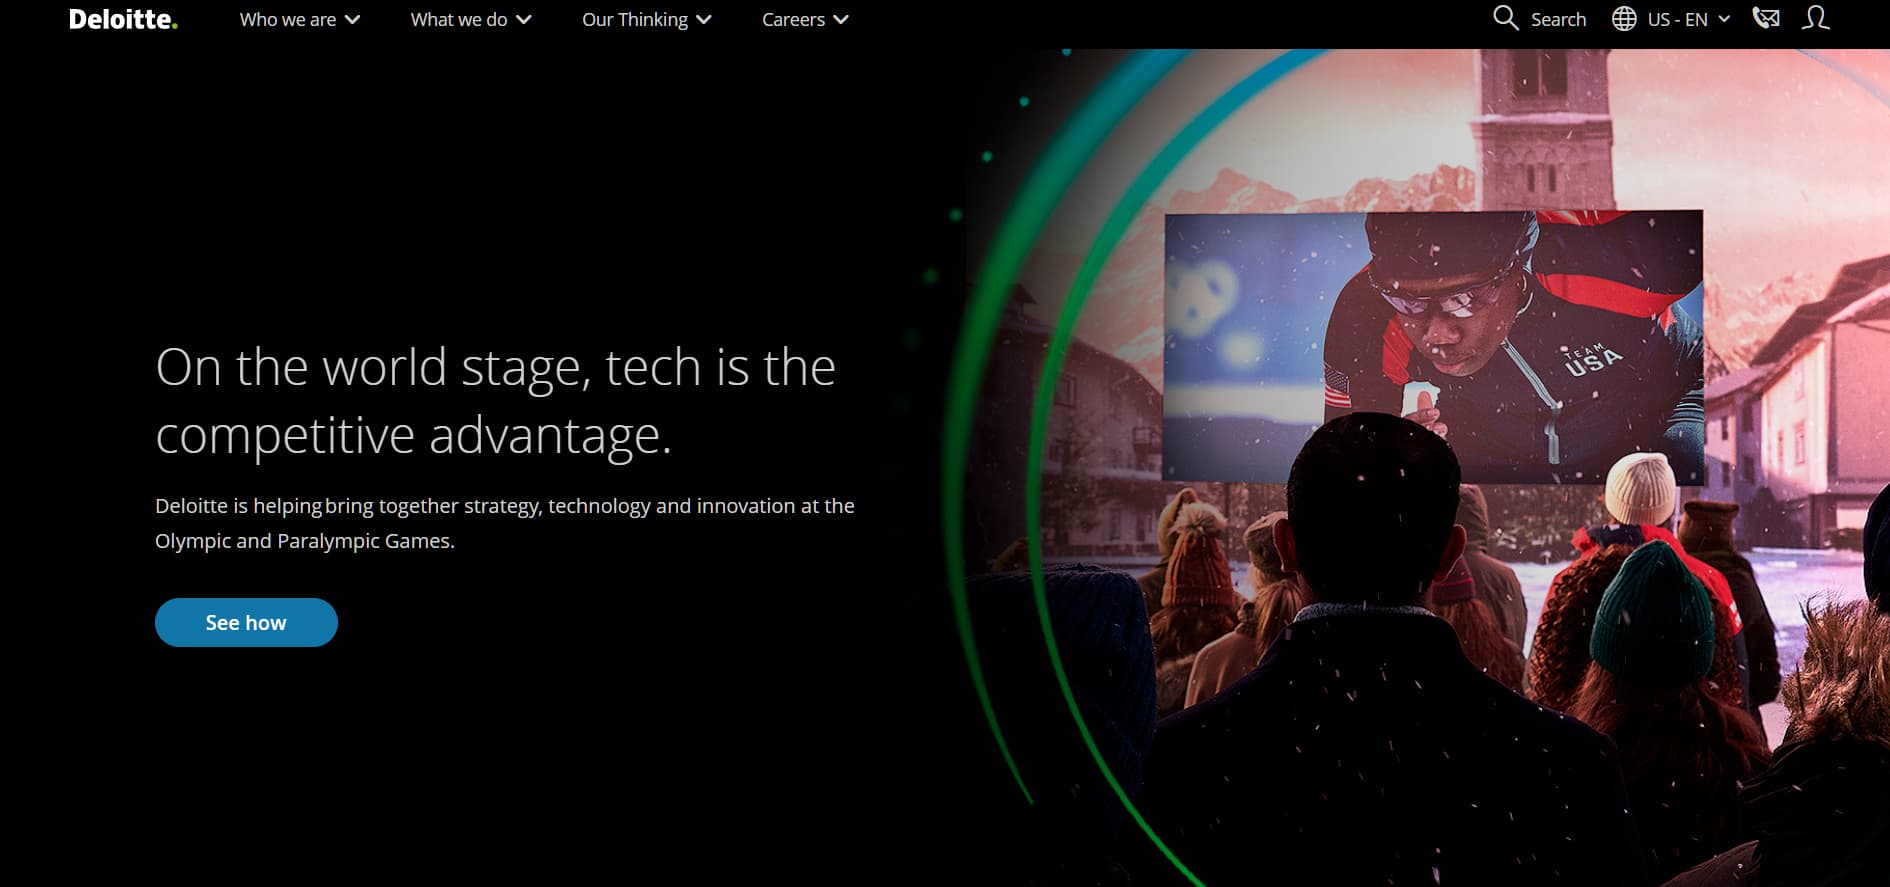Image resolution: width=1890 pixels, height=887 pixels.
Task: Click the Team USA athlete hero image
Action: click(1433, 347)
